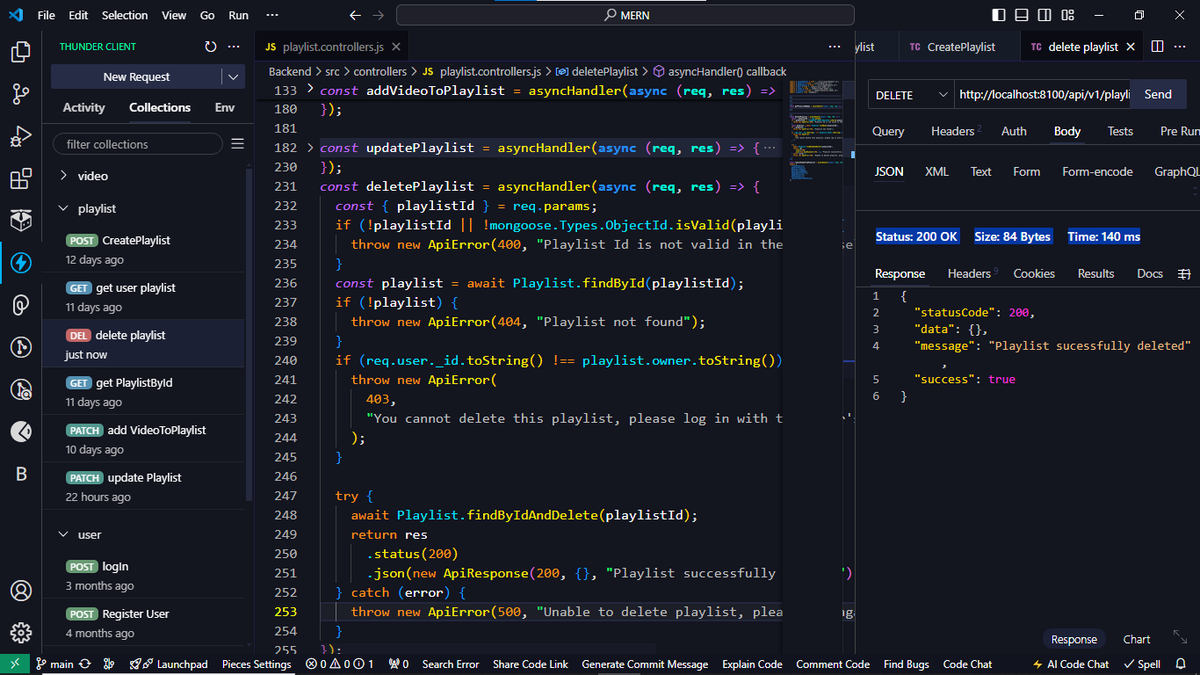Click the expand response arrows icon near Chart
The image size is (1200, 675).
[x=1180, y=637]
